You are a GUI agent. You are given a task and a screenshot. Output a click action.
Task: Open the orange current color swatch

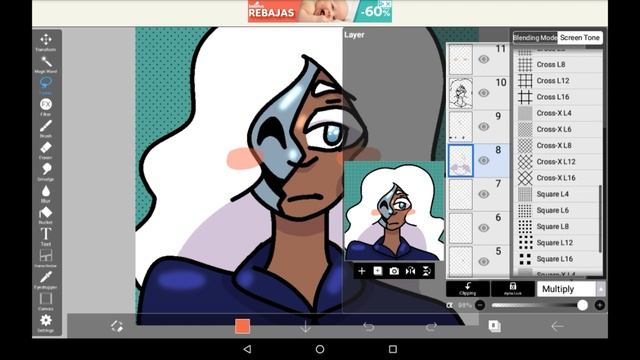point(242,327)
